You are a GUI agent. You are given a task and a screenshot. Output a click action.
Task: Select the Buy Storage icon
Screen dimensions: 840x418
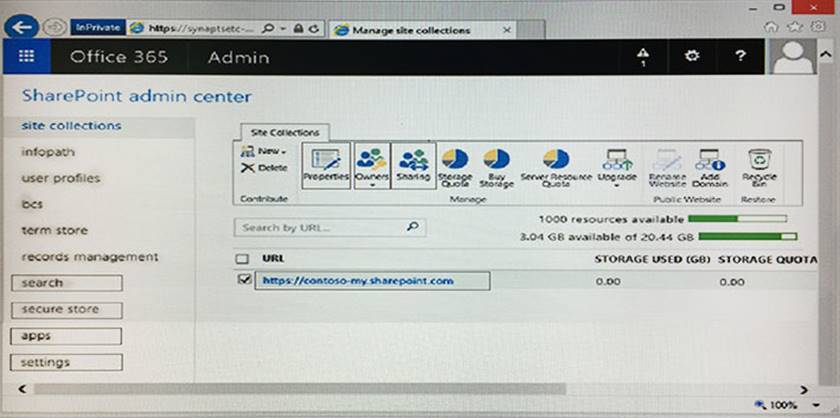(x=496, y=165)
